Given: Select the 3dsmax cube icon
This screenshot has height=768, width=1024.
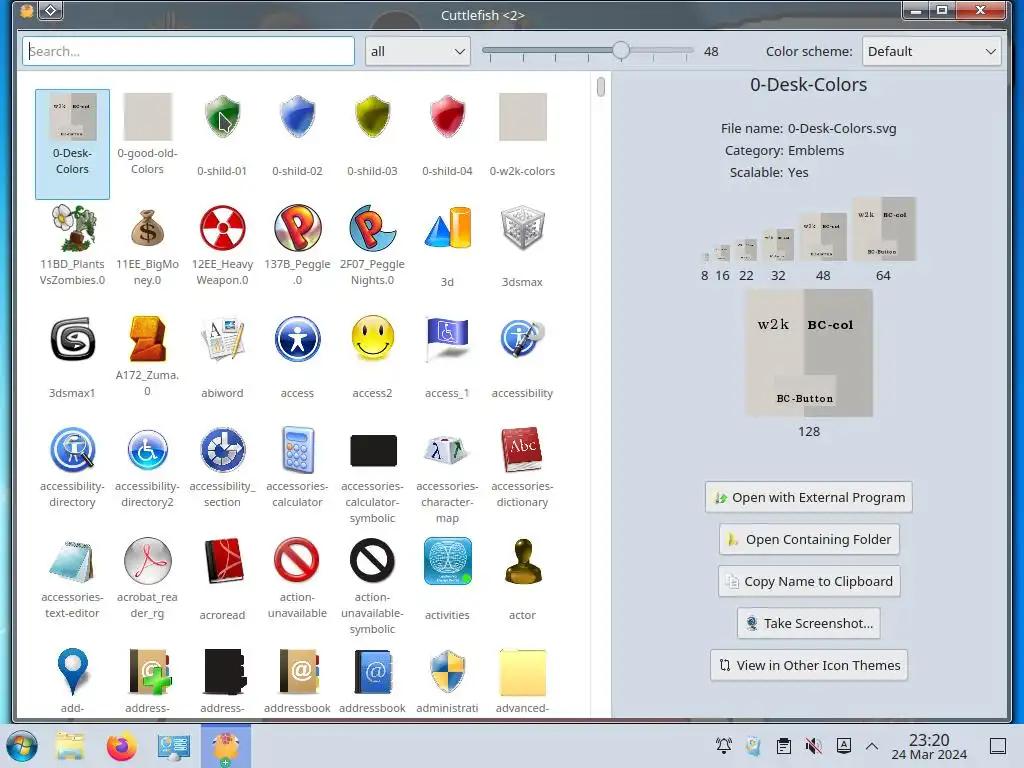Looking at the screenshot, I should coord(522,228).
